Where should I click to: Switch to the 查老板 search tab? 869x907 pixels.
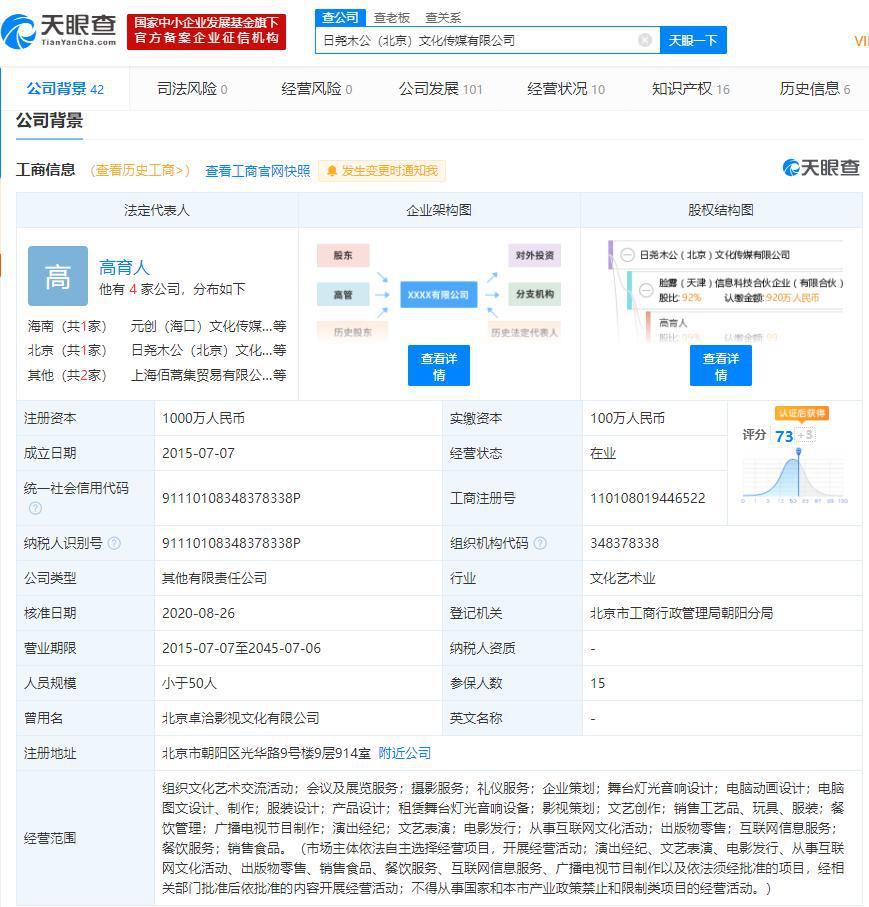tap(393, 17)
